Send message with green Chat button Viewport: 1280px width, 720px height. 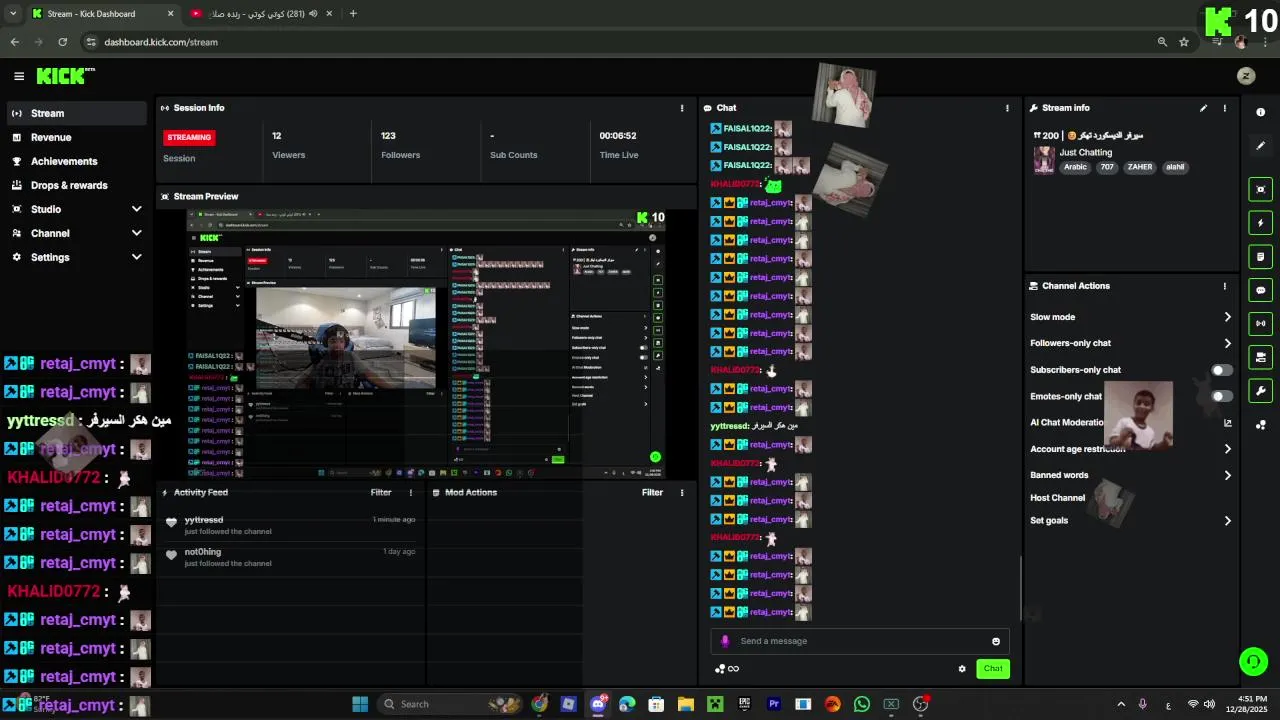click(993, 669)
